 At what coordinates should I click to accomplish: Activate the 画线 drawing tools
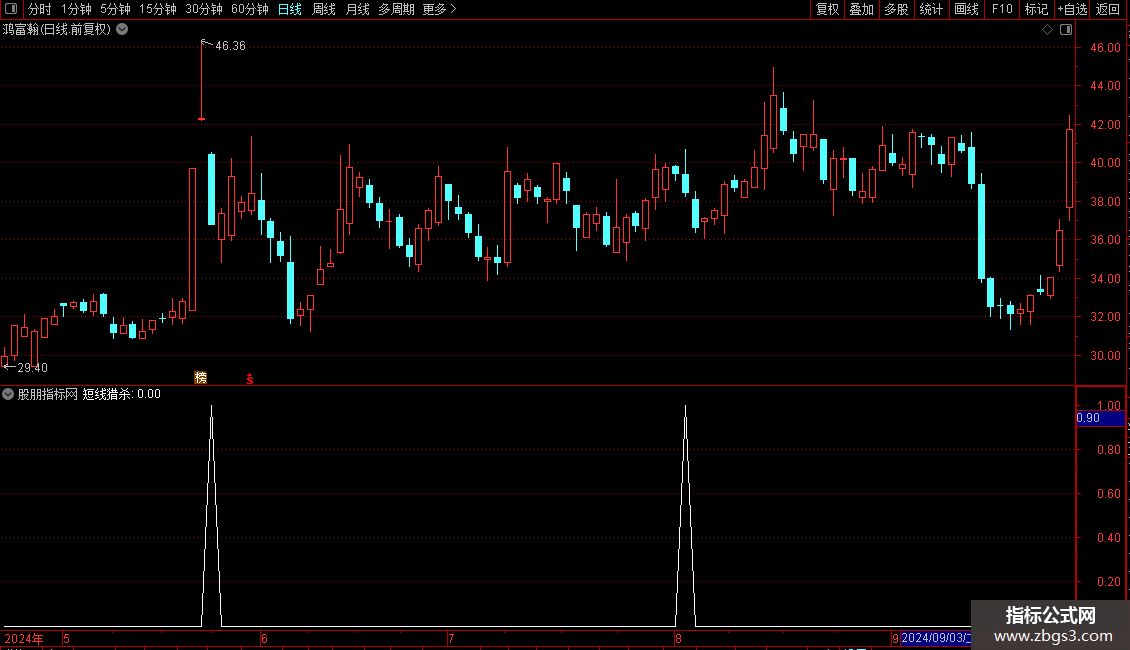pos(966,9)
